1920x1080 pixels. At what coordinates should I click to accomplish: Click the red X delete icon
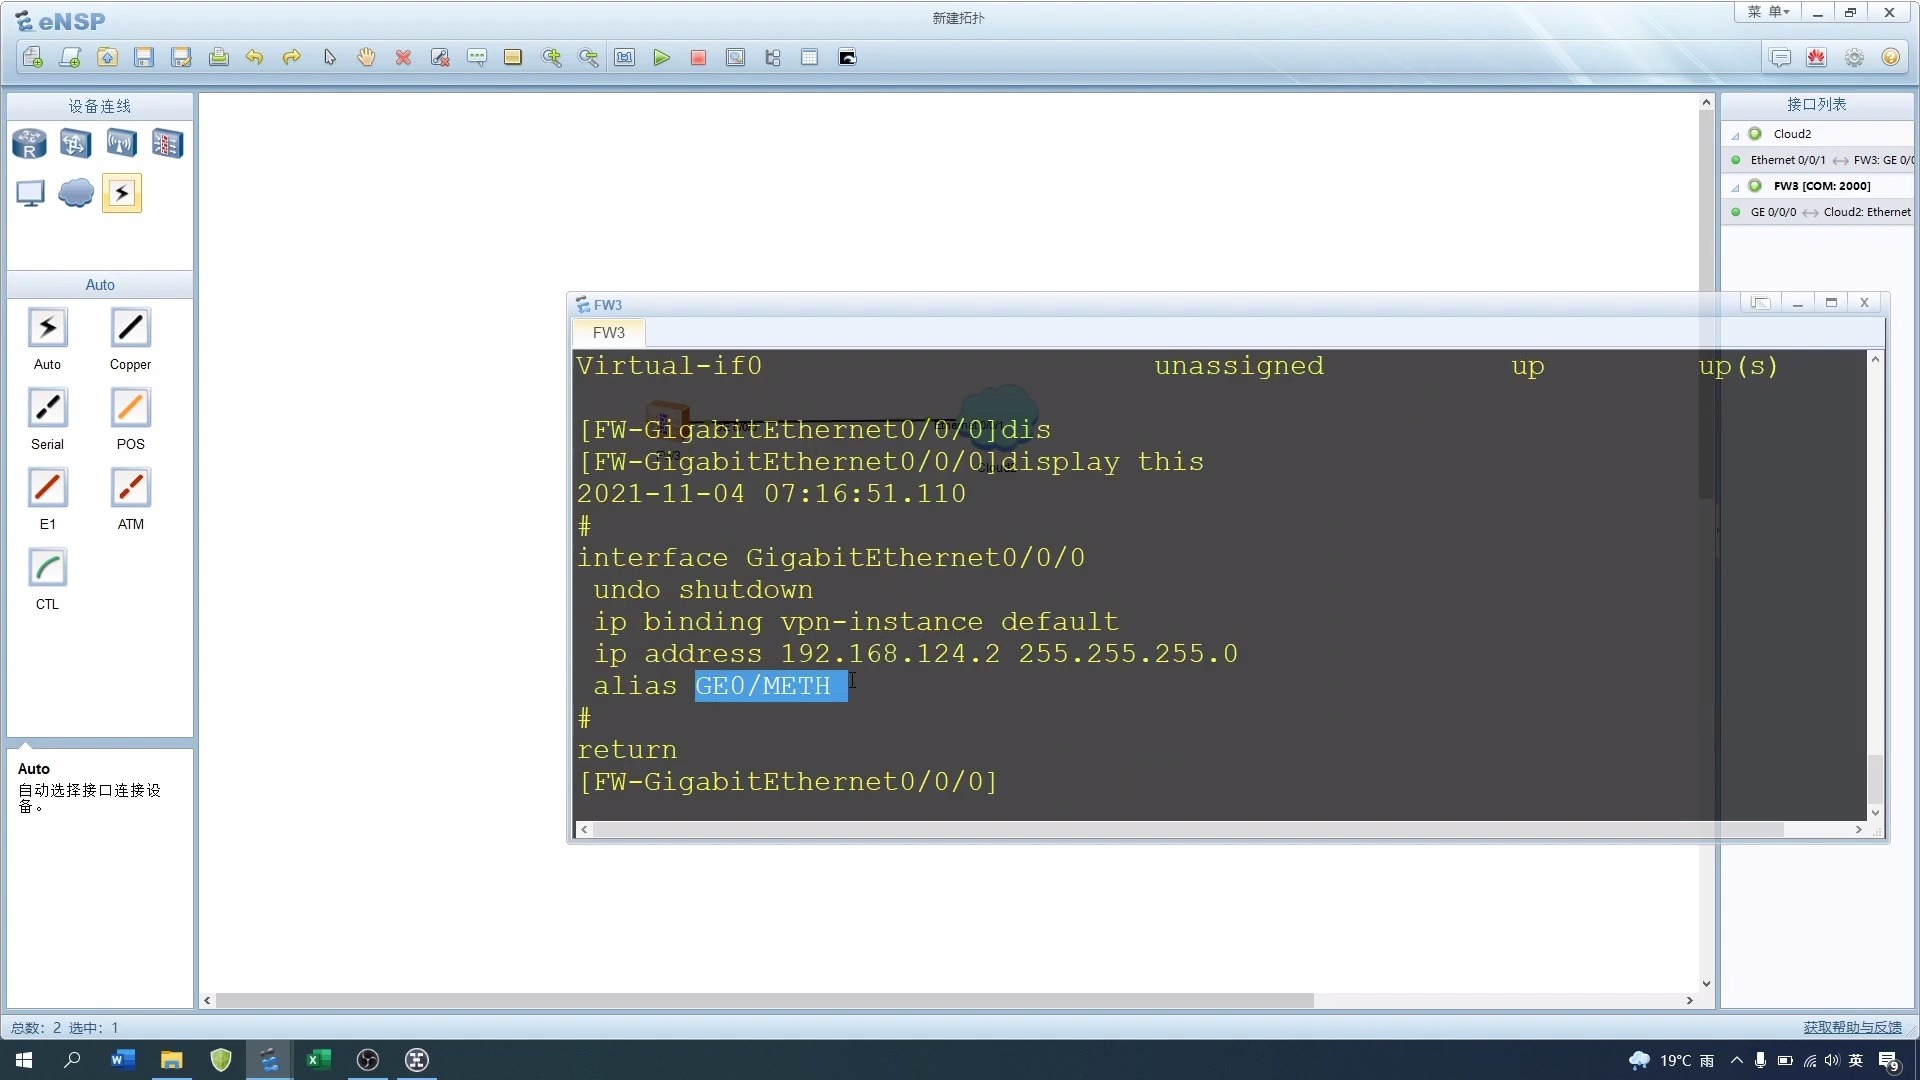(x=403, y=58)
